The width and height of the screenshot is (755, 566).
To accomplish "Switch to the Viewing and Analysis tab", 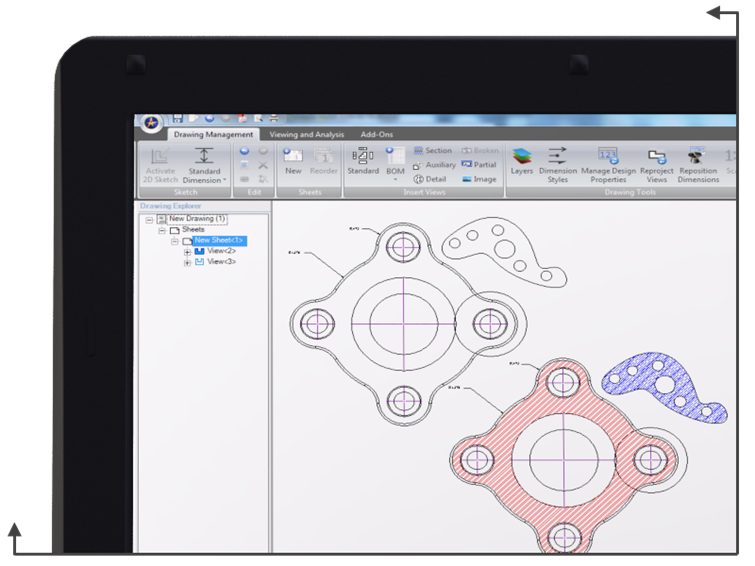I will pos(307,134).
